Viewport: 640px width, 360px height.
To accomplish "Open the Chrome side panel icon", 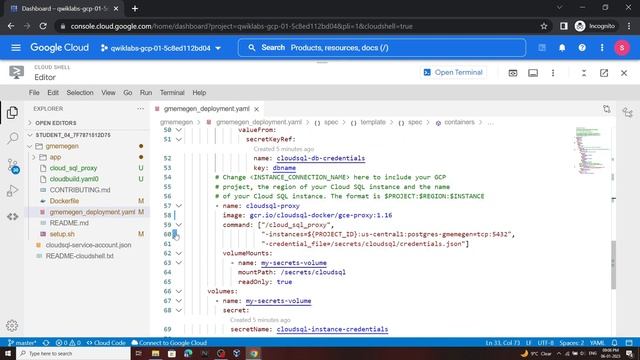I will (564, 26).
